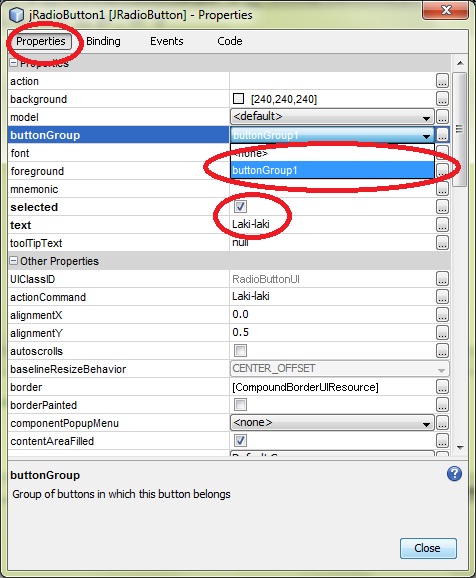Image resolution: width=476 pixels, height=578 pixels.
Task: Open the custom editor button for action
Action: [x=442, y=81]
